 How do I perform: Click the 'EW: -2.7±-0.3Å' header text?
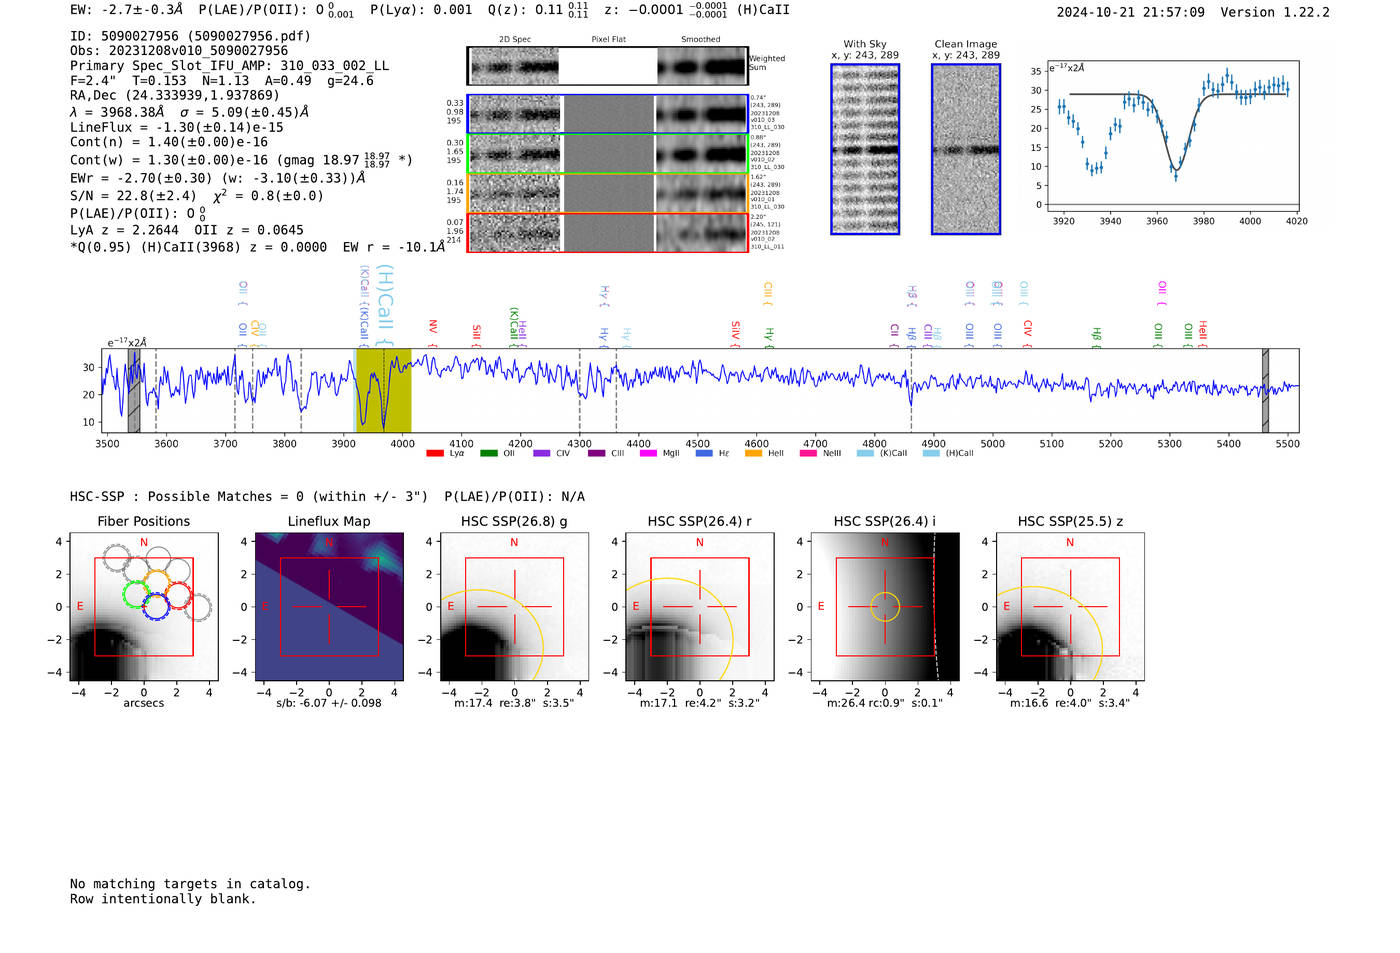coord(127,10)
